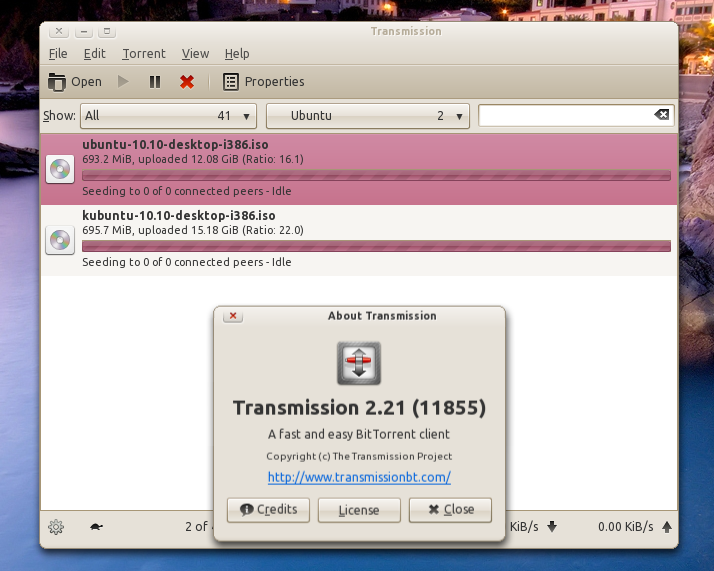
Task: Open the File menu
Action: click(58, 54)
